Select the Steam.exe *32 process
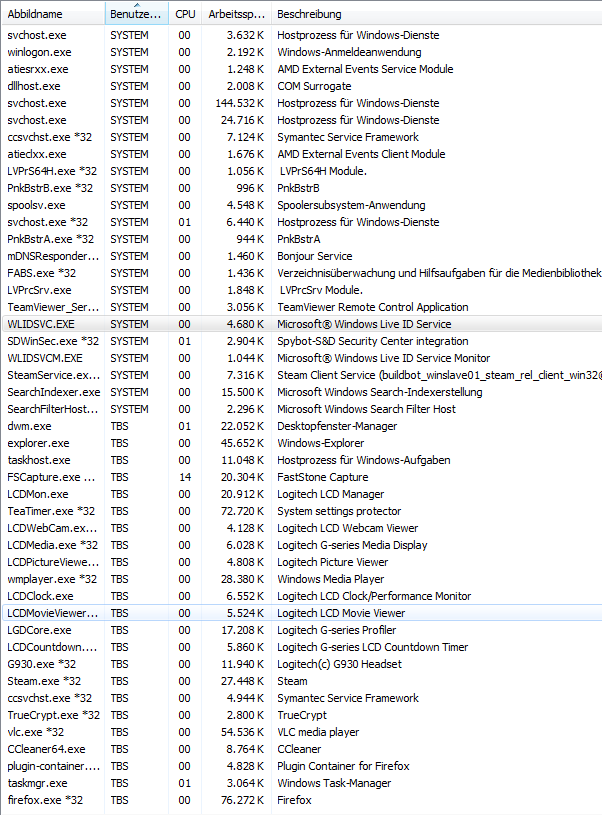602x815 pixels. pos(302,681)
